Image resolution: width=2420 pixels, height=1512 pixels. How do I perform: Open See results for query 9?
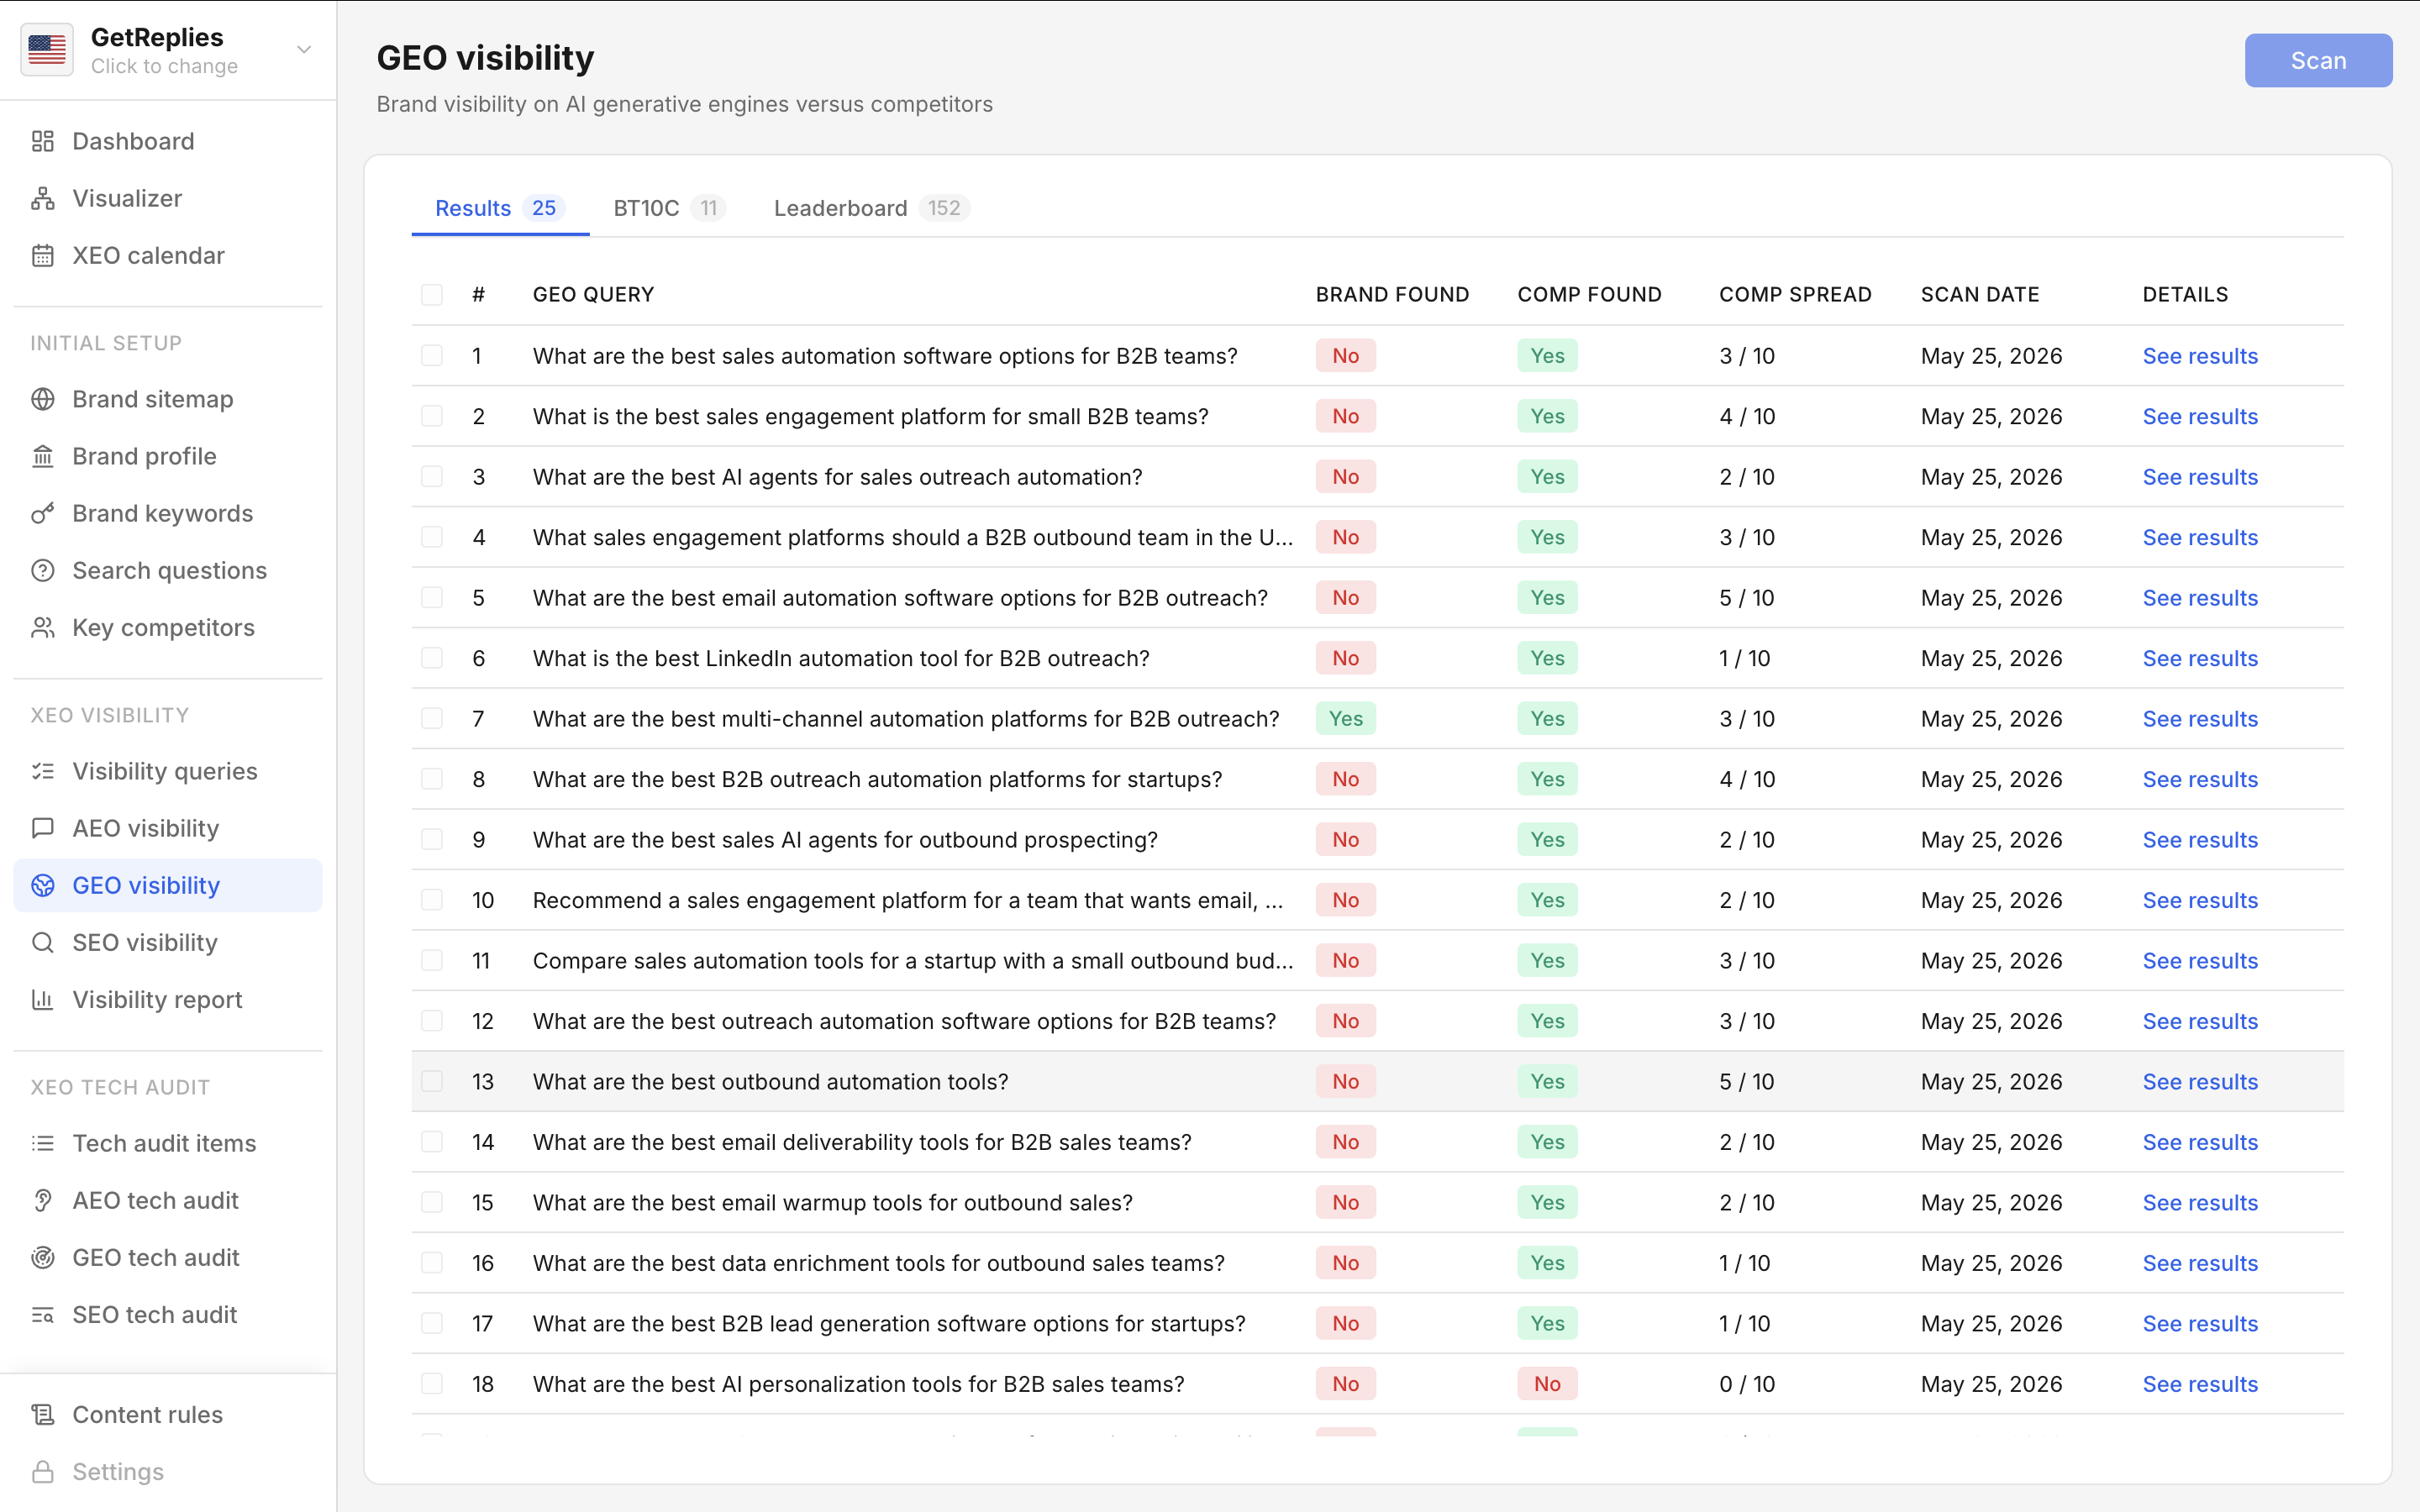2200,840
